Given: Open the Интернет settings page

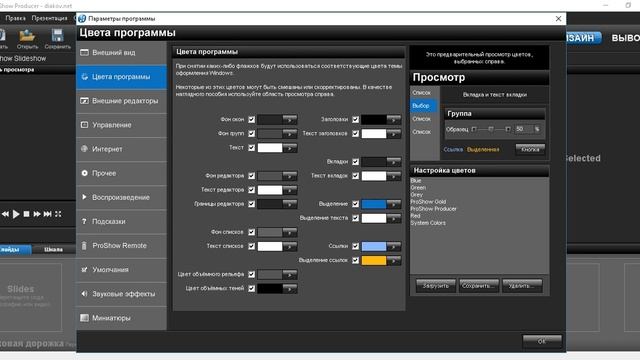Looking at the screenshot, I should [x=121, y=149].
